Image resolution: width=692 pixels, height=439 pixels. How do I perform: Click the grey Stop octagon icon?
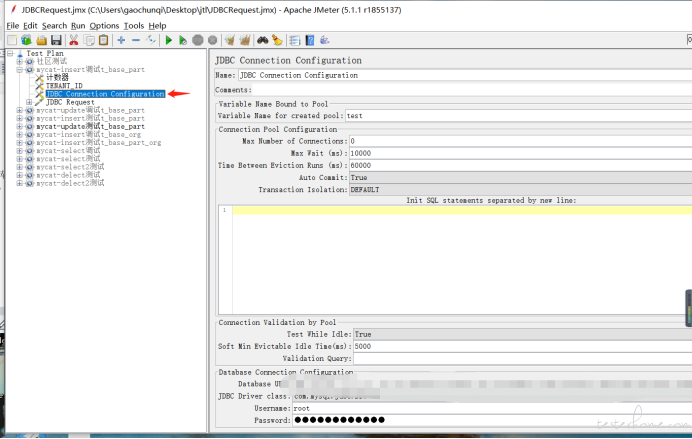pos(198,40)
